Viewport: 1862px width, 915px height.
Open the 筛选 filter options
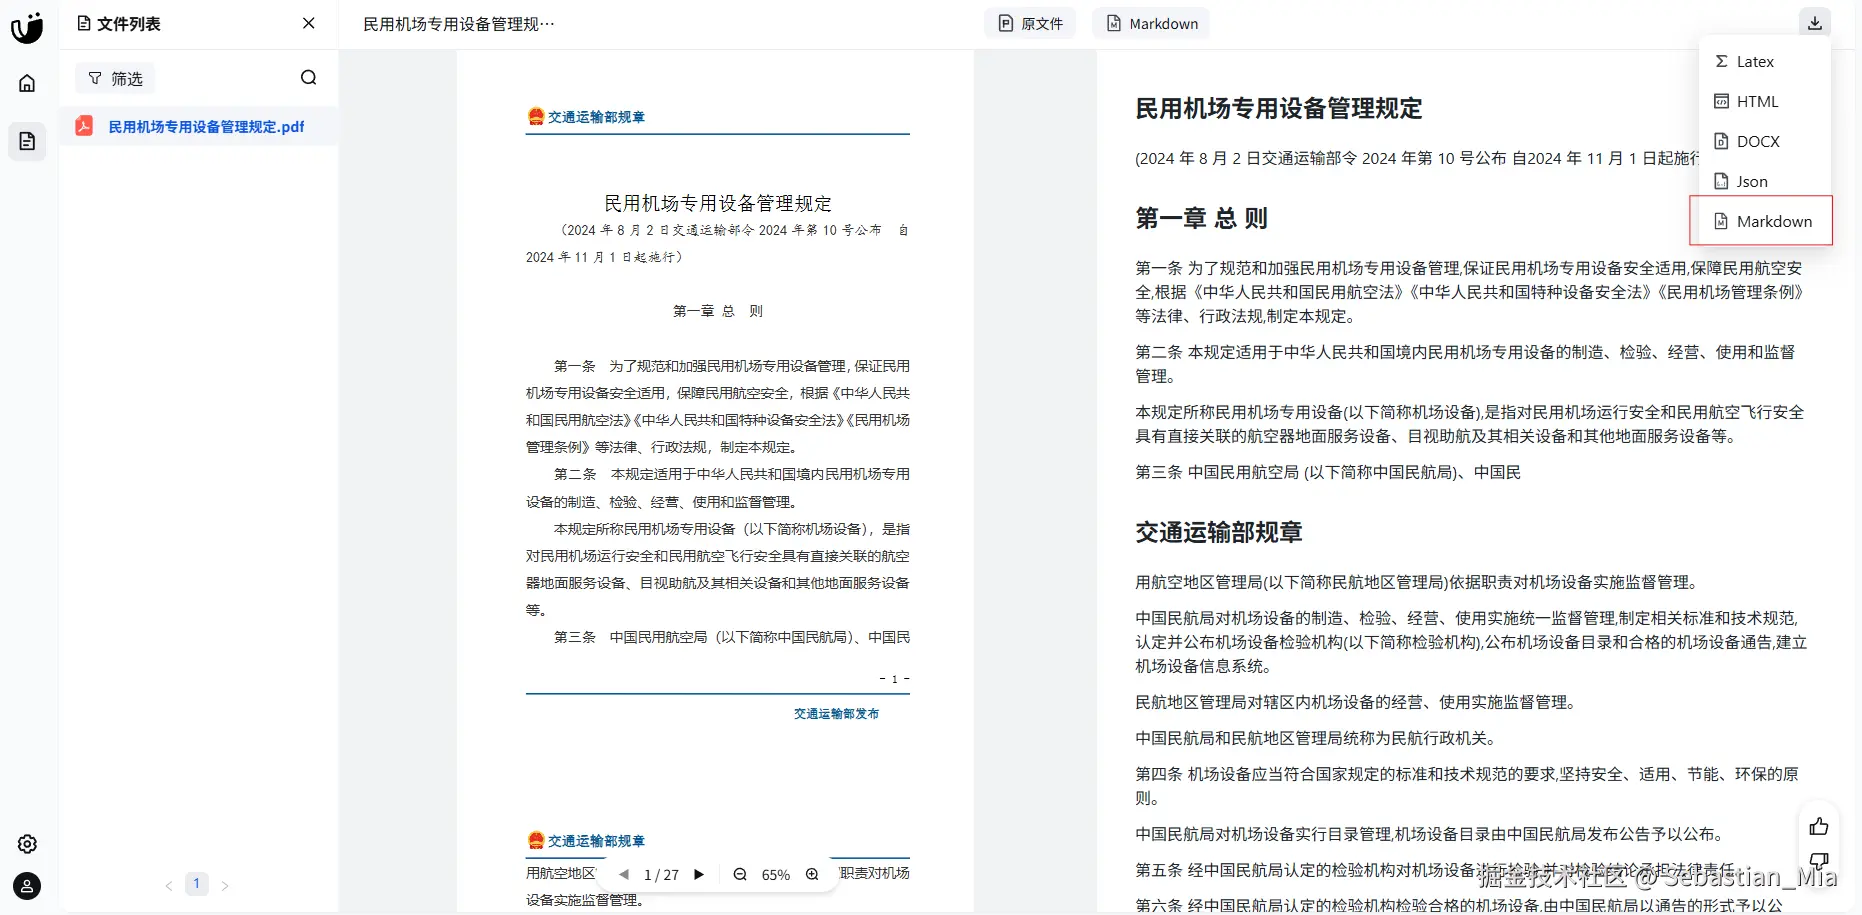[114, 77]
